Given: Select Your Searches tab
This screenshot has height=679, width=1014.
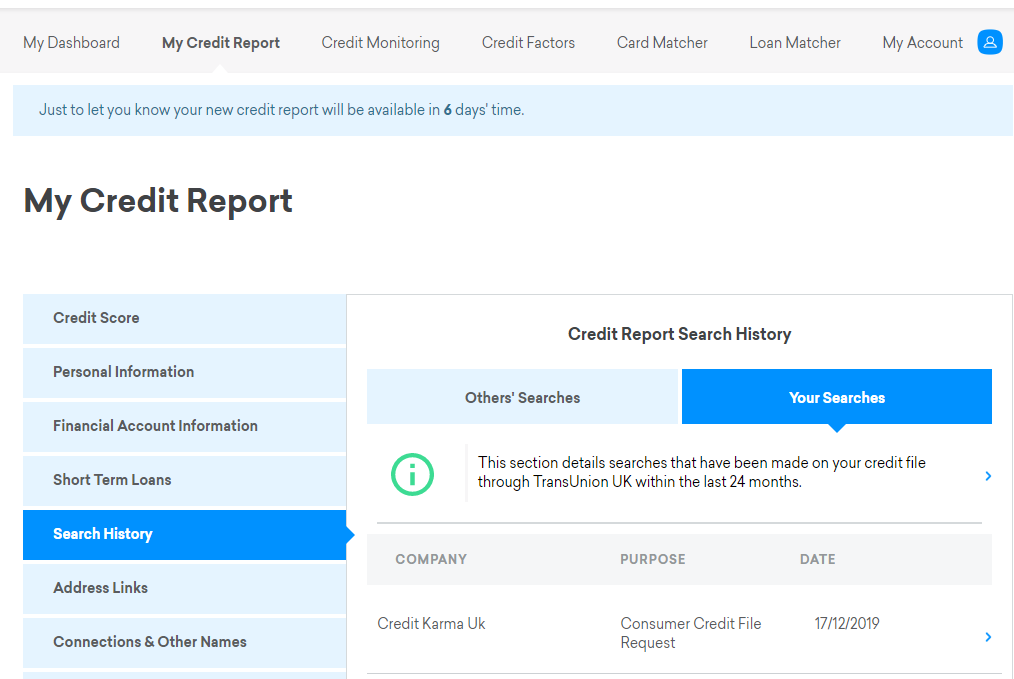Looking at the screenshot, I should 837,397.
